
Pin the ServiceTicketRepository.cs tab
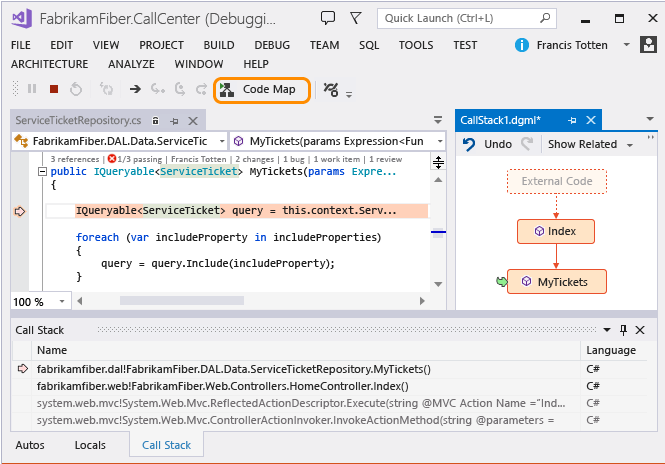tap(174, 121)
